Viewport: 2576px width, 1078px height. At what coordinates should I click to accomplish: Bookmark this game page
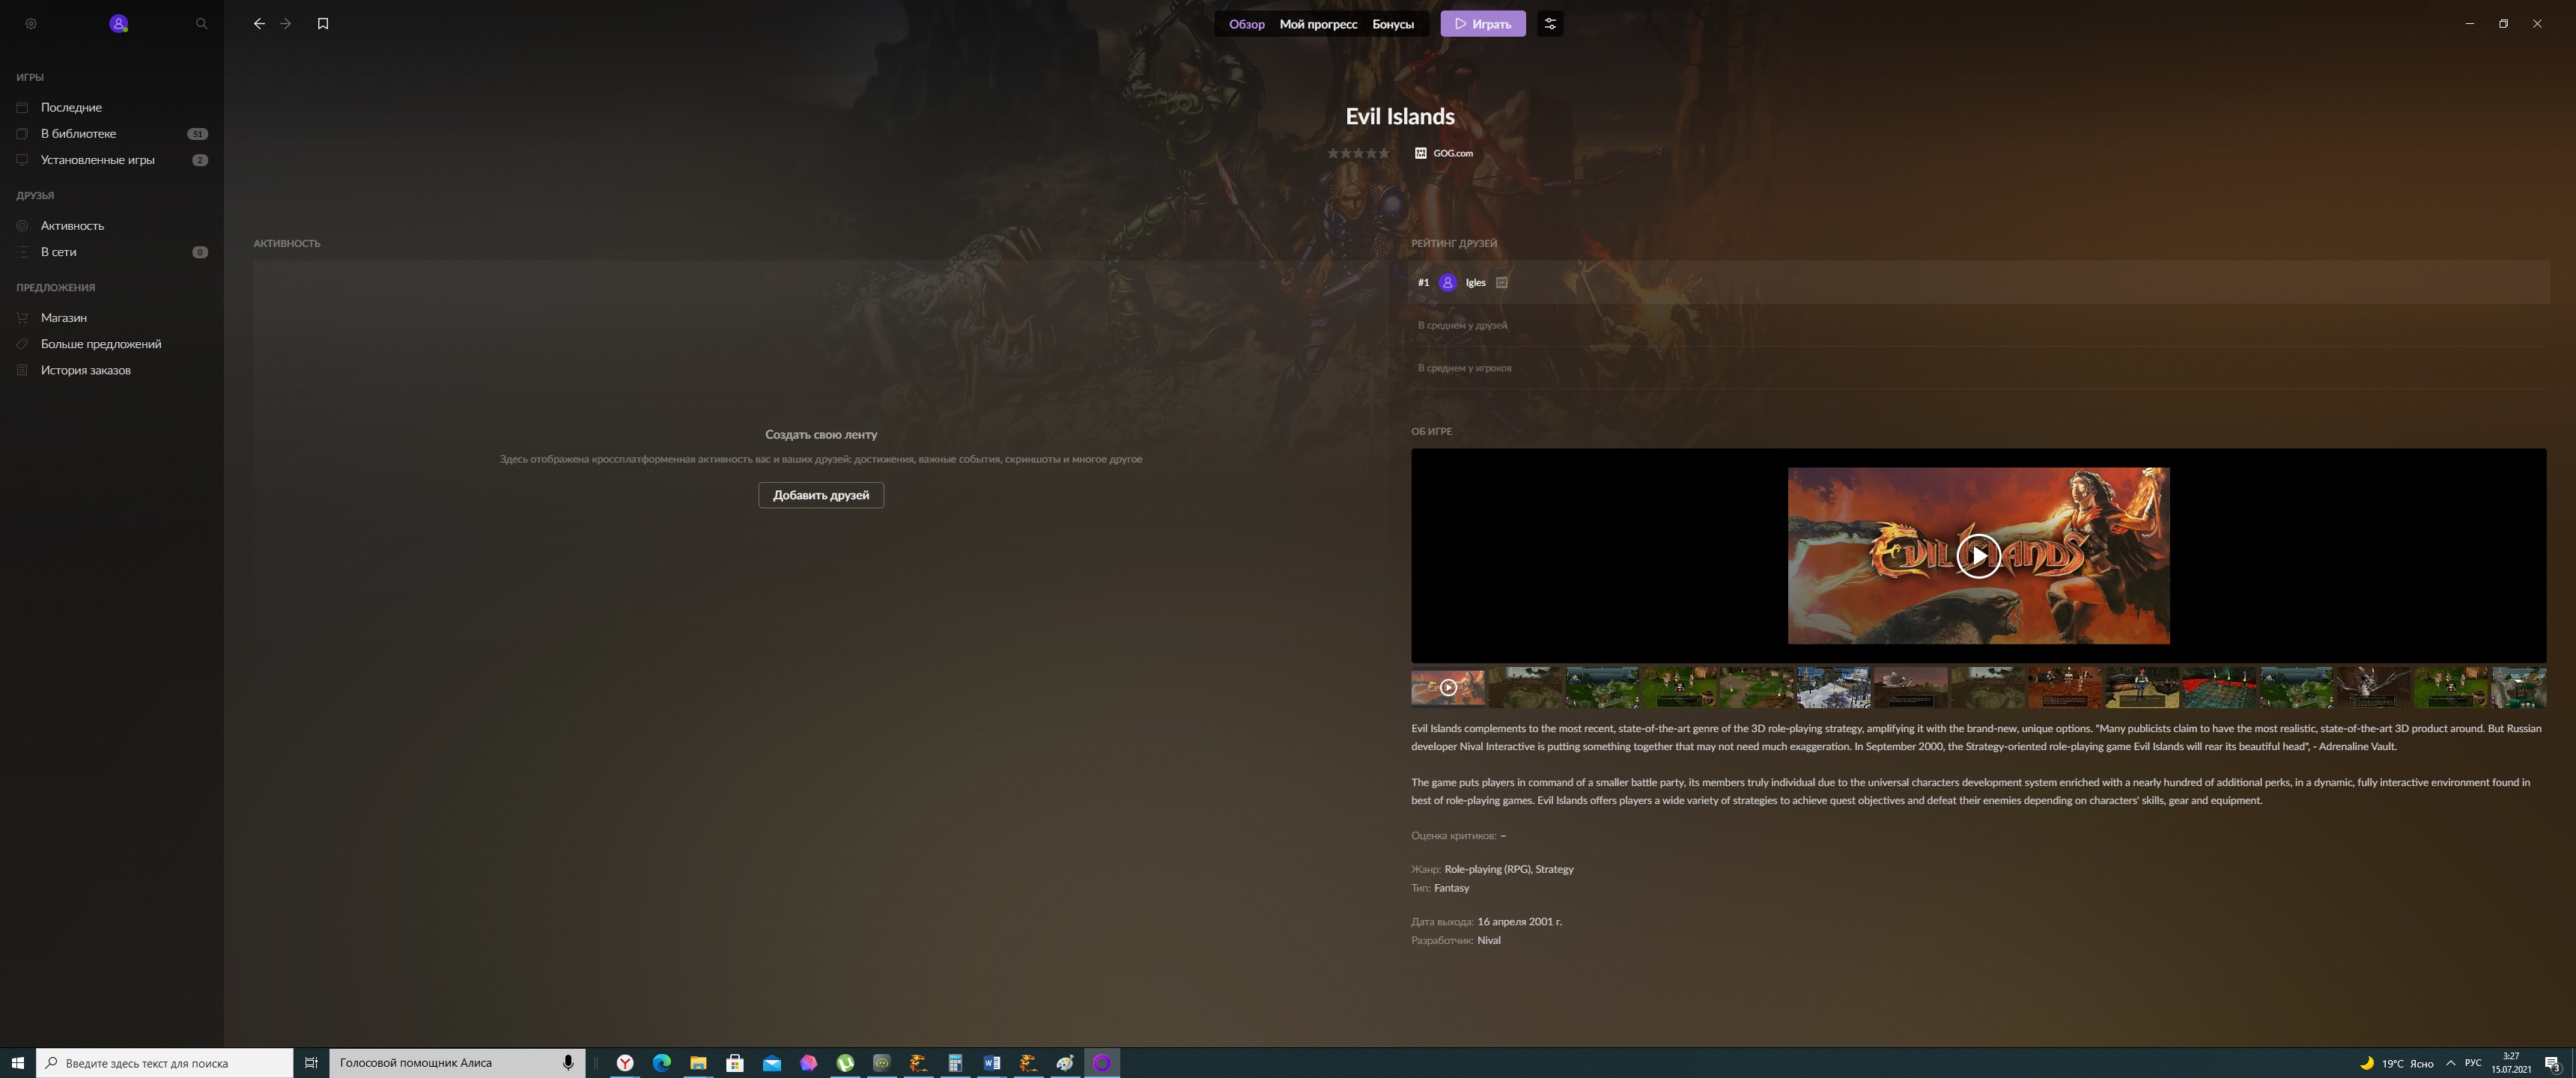point(323,24)
